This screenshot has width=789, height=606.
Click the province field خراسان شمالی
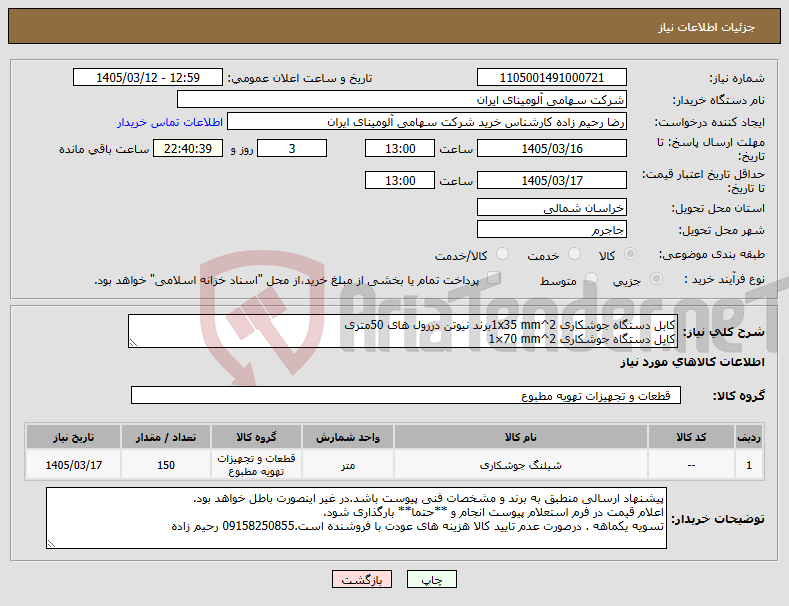click(551, 207)
